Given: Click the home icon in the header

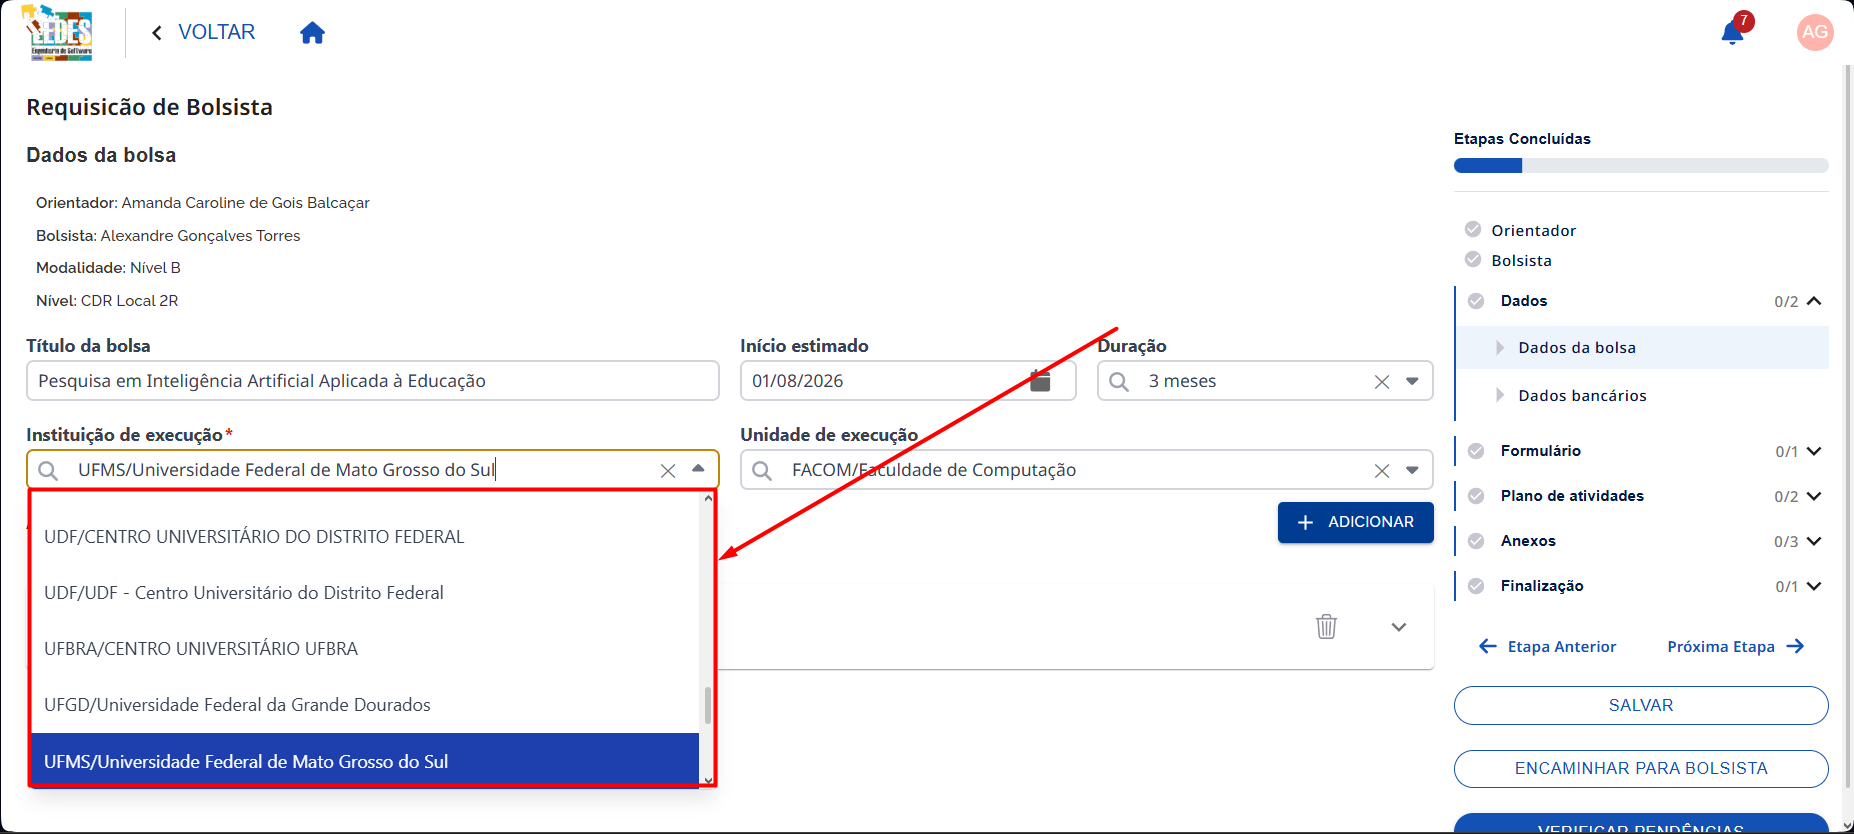Looking at the screenshot, I should click(312, 33).
